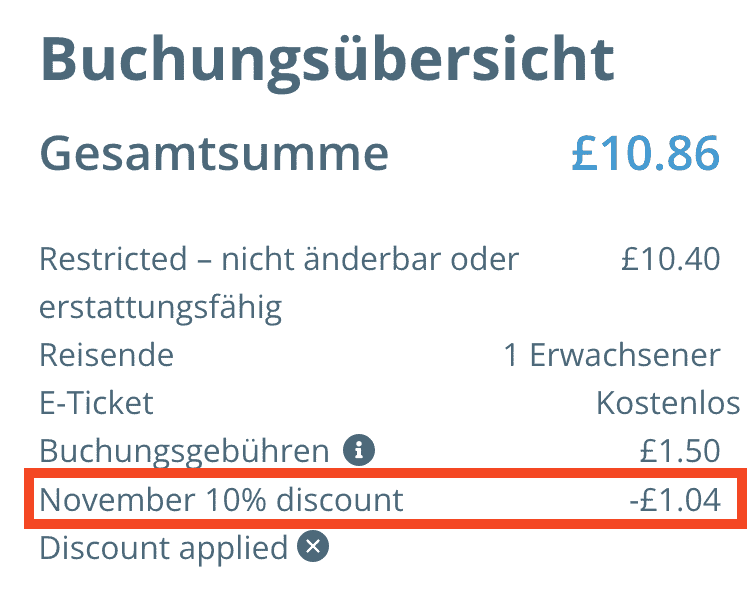Click the word 'erstattungsfähig'
This screenshot has height=604, width=752.
[x=160, y=307]
